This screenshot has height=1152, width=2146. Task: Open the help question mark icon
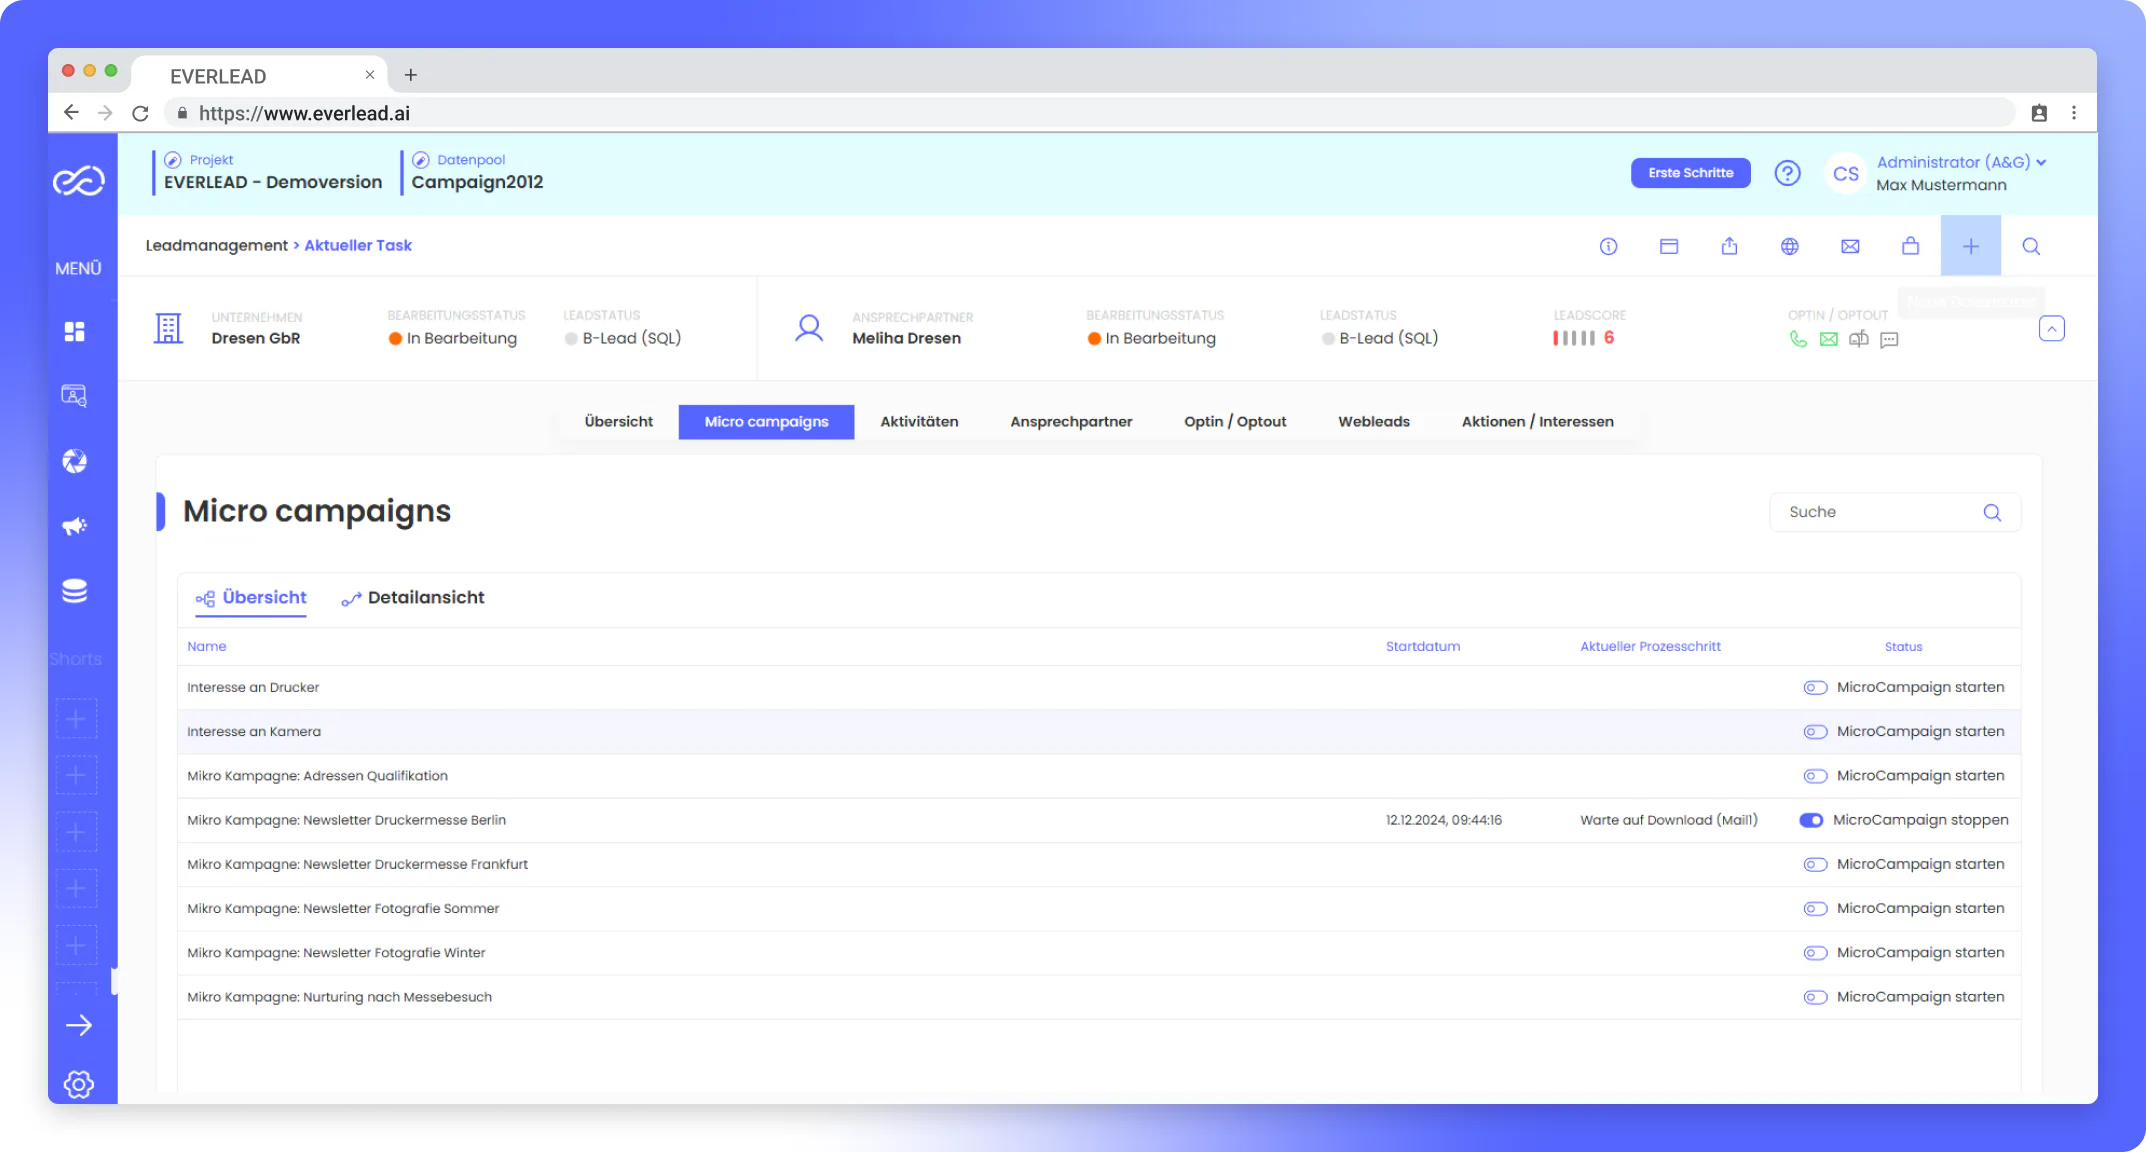pos(1788,173)
